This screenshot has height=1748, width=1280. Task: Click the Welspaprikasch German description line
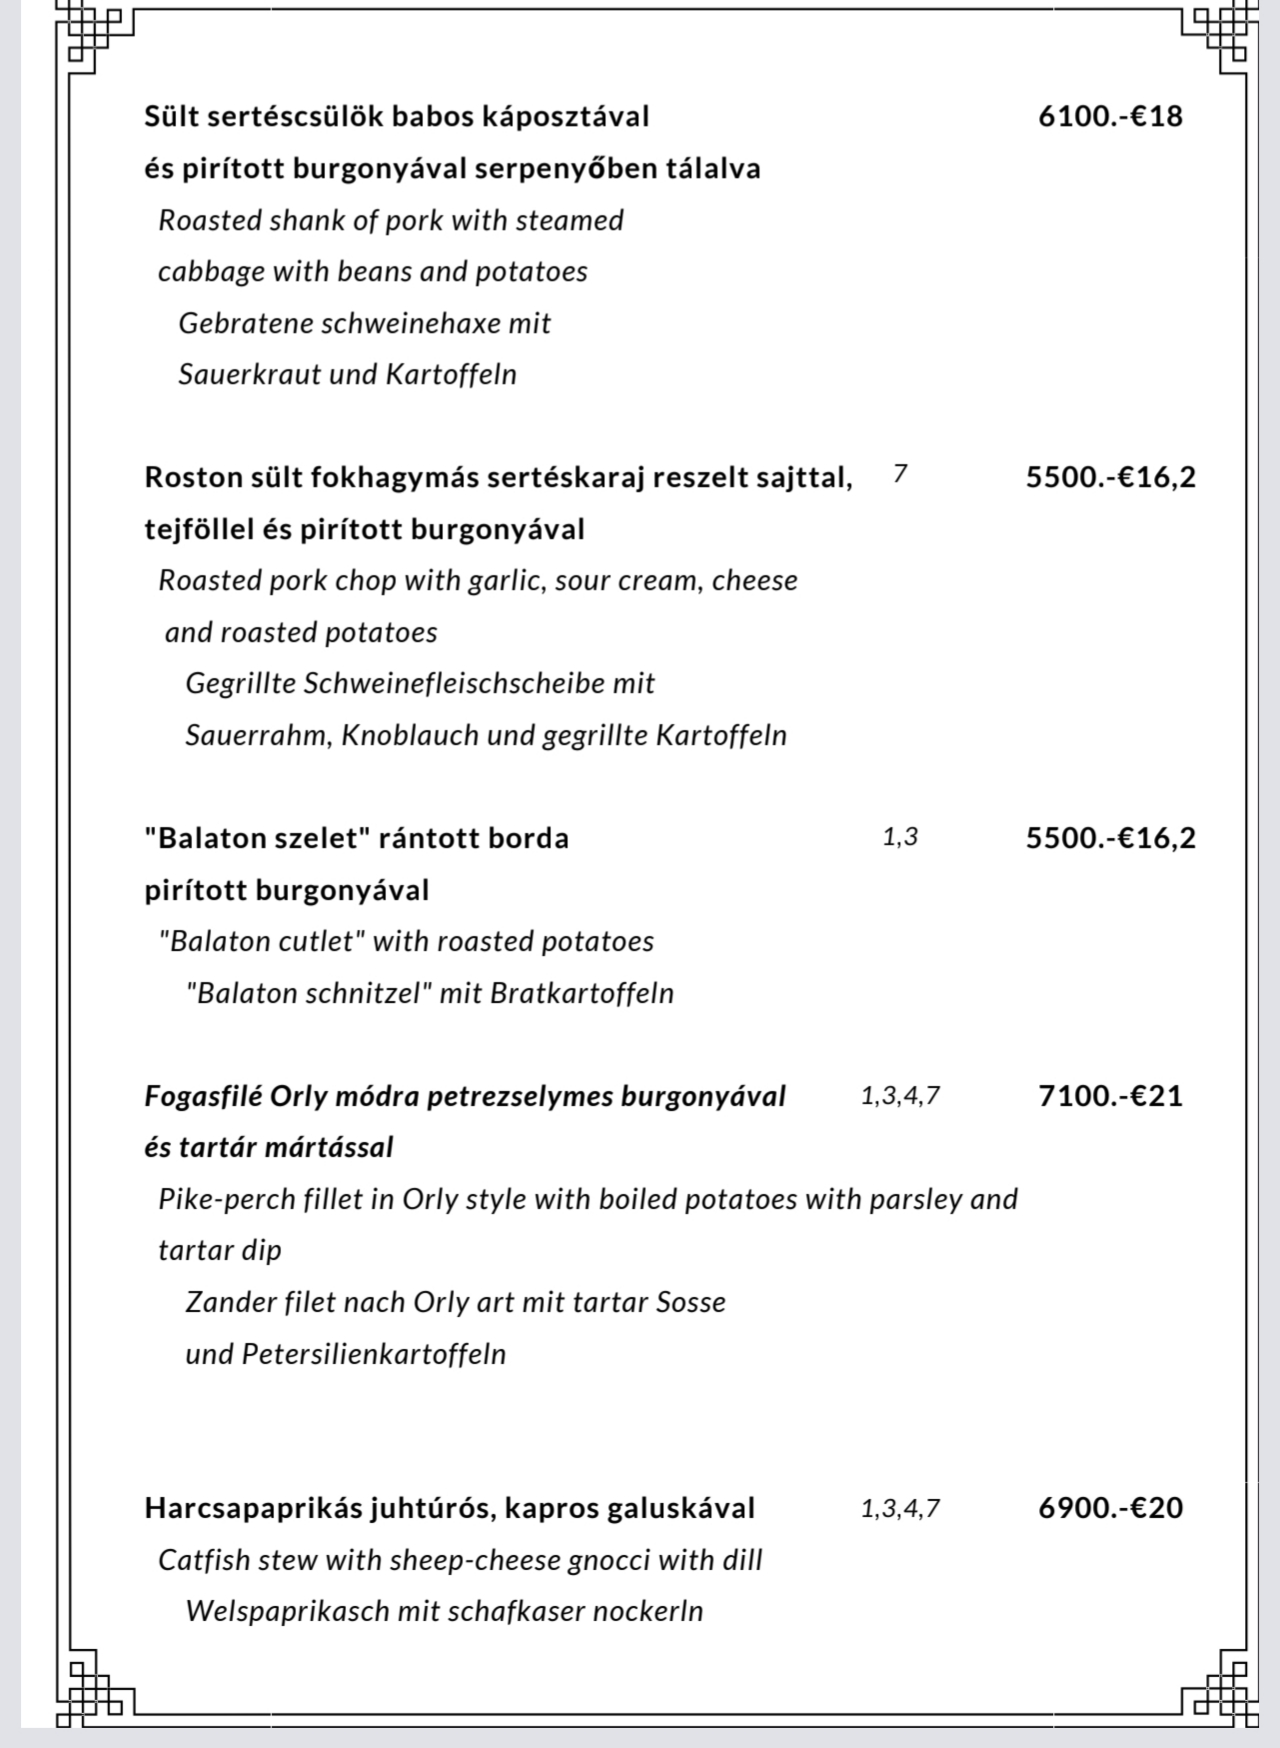click(444, 1611)
